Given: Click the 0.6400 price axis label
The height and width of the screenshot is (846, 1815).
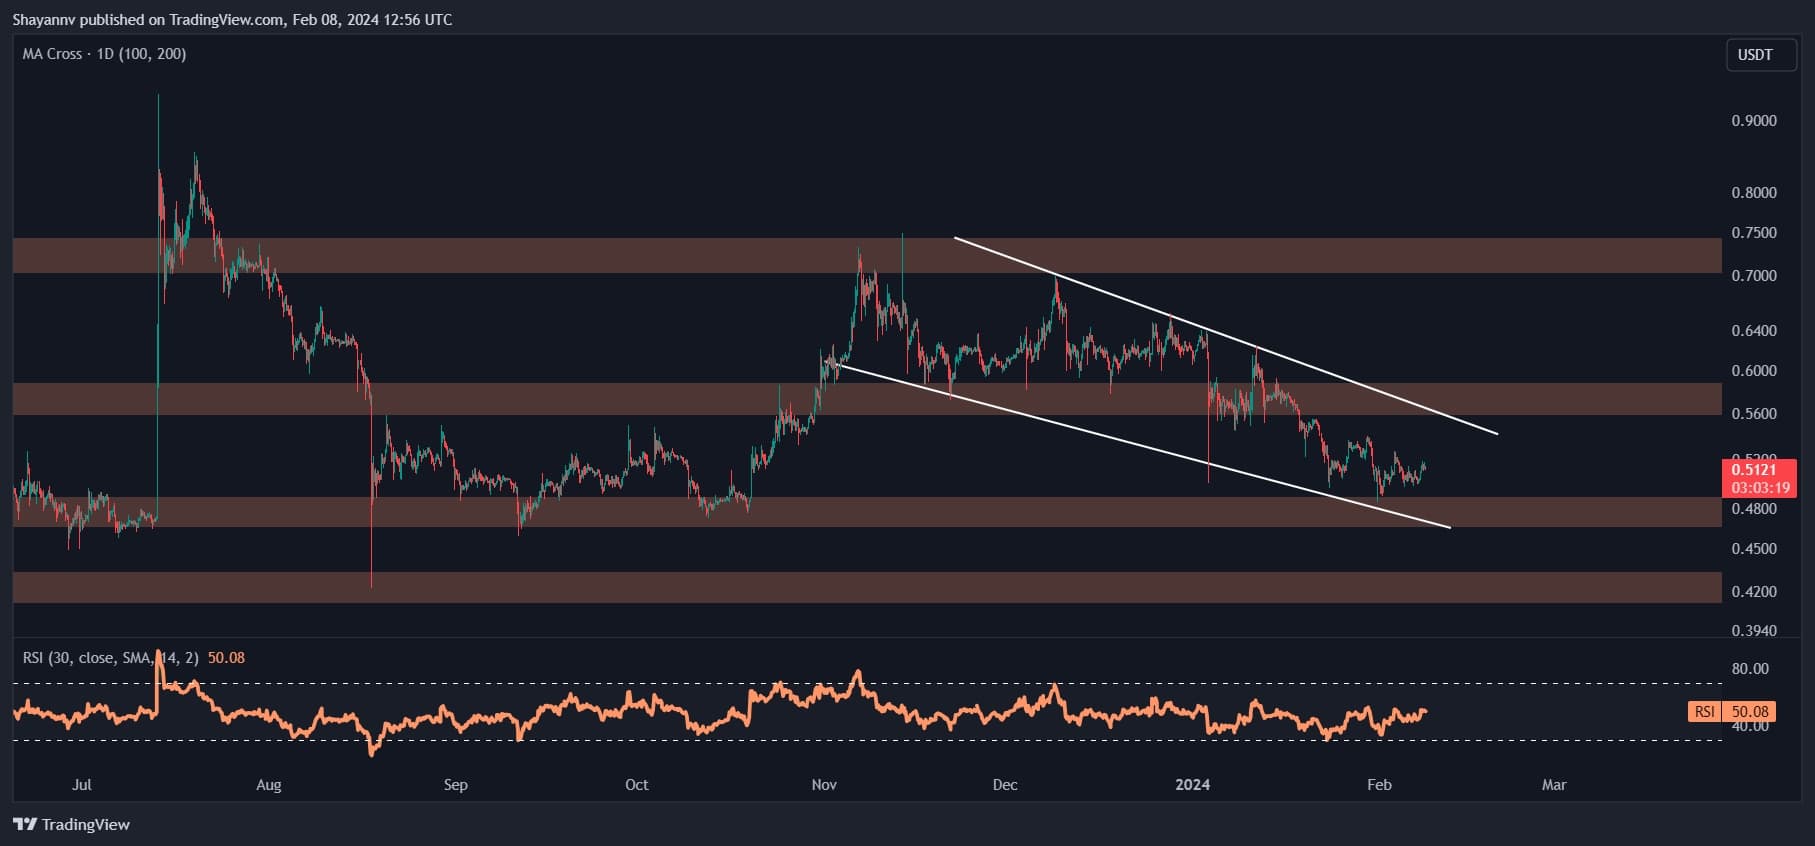Looking at the screenshot, I should tap(1754, 331).
